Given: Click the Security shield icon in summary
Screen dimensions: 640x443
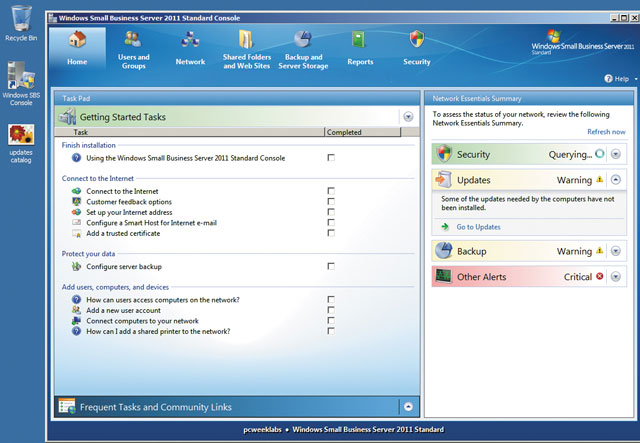Looking at the screenshot, I should pos(444,154).
